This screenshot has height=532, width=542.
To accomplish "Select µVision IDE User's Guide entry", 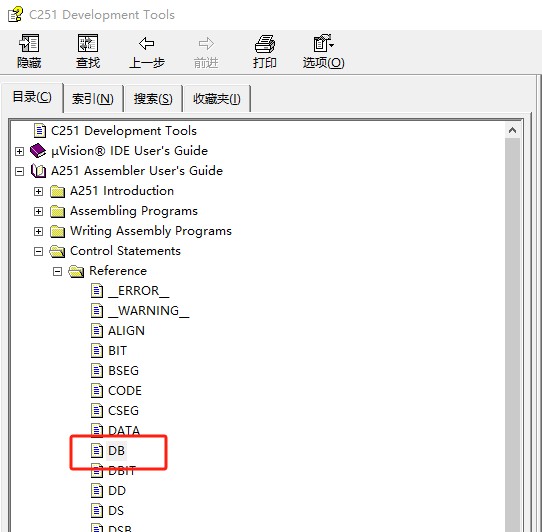I will click(129, 151).
